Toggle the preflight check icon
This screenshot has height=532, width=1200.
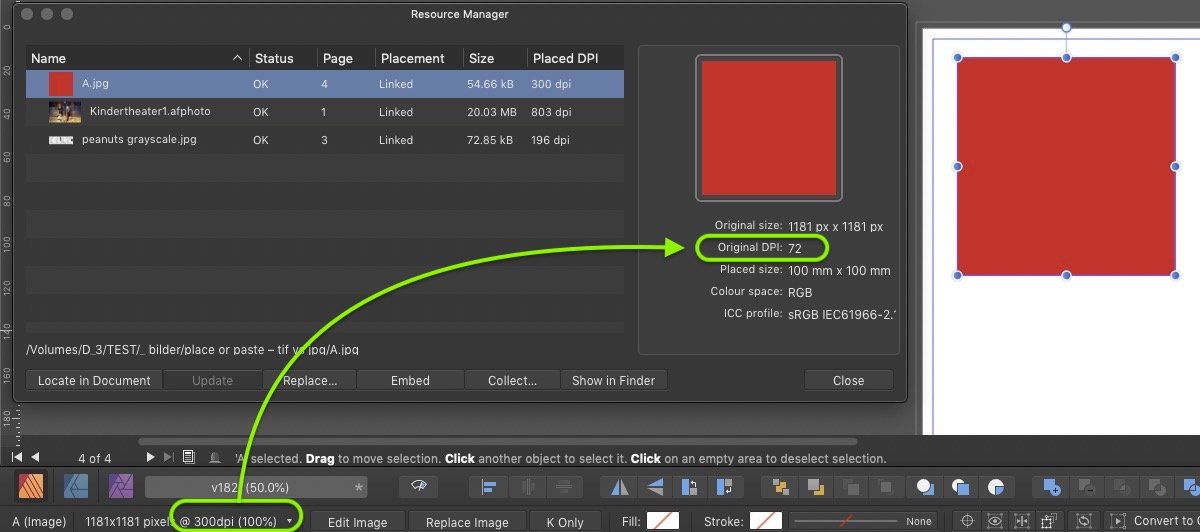point(418,486)
